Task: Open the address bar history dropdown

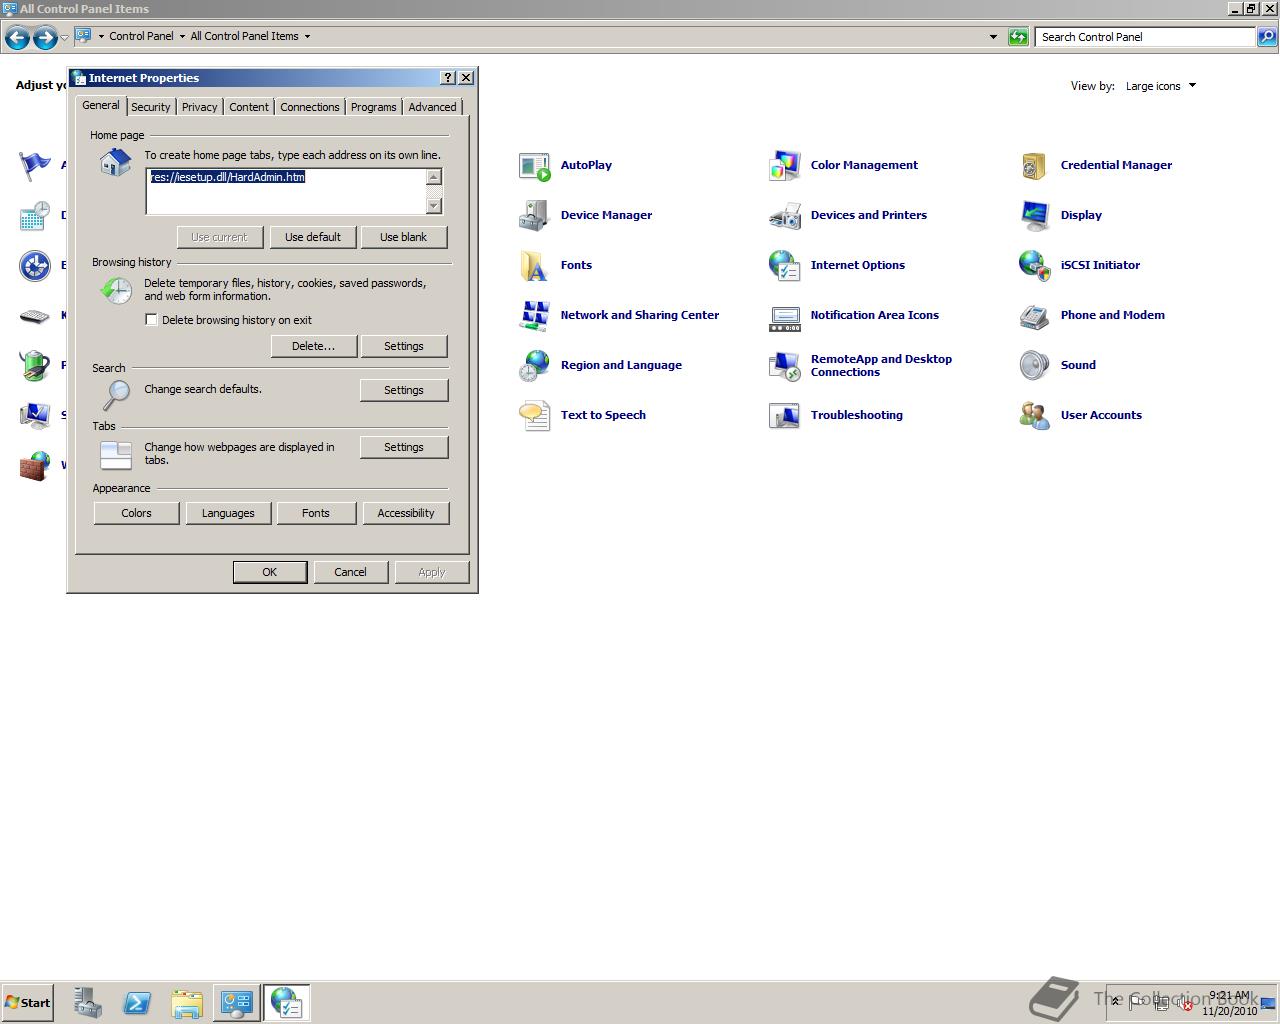Action: coord(993,37)
